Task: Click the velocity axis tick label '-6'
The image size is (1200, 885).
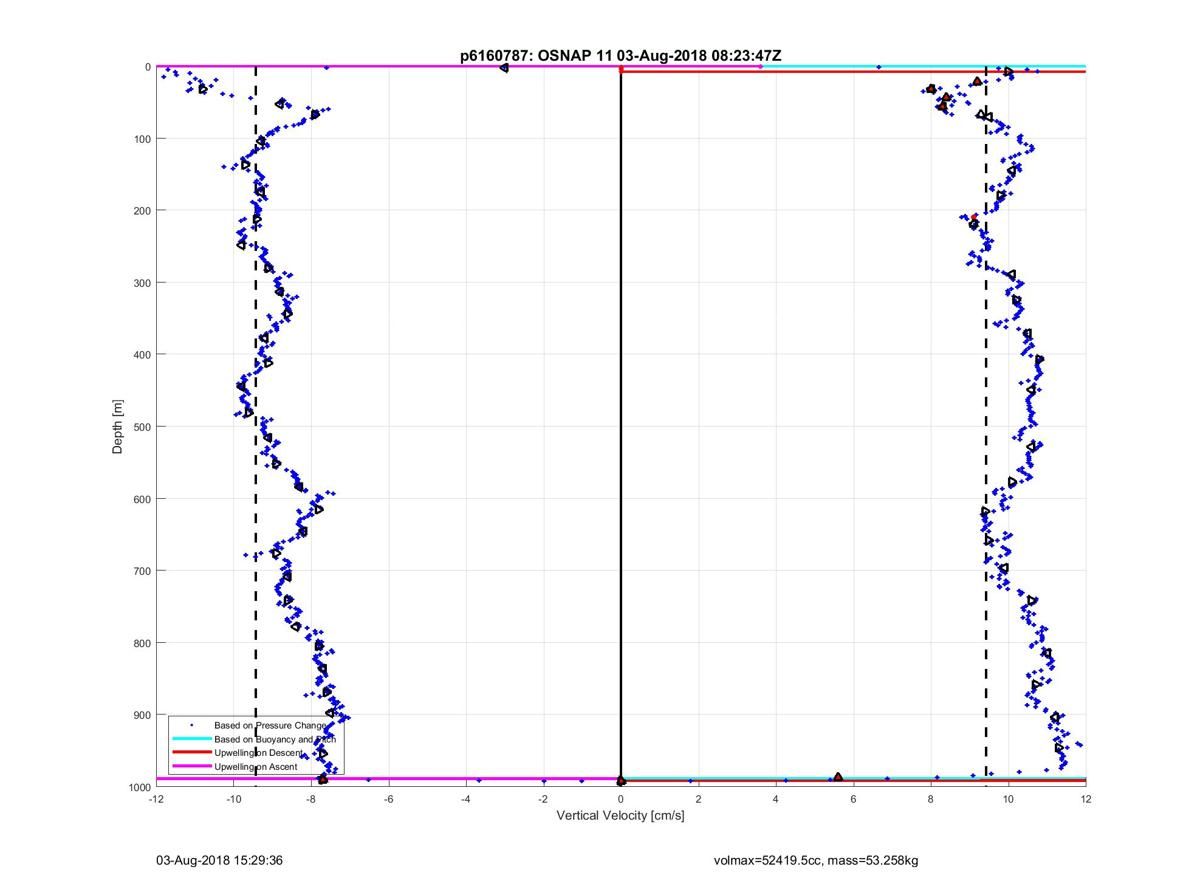Action: click(388, 800)
